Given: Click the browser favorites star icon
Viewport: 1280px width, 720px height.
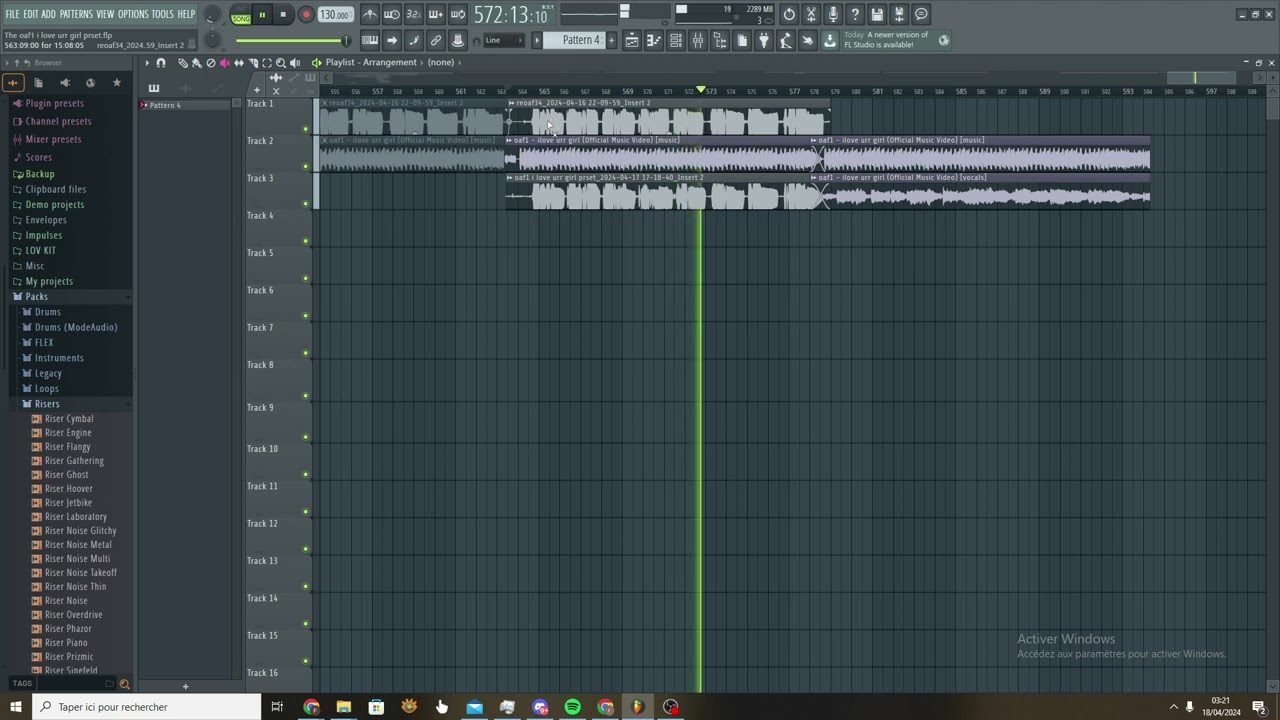Looking at the screenshot, I should tap(116, 82).
